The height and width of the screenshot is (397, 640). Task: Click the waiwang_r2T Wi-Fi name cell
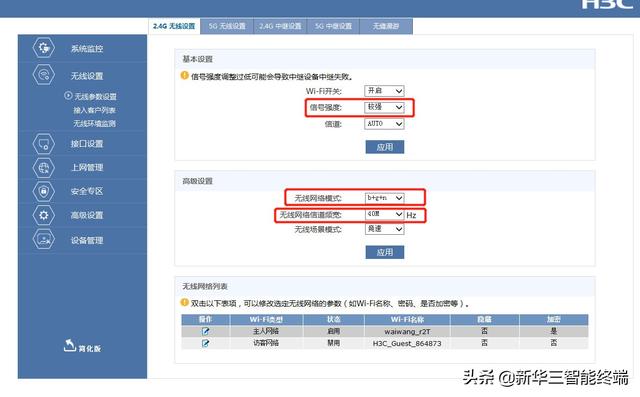tap(407, 331)
